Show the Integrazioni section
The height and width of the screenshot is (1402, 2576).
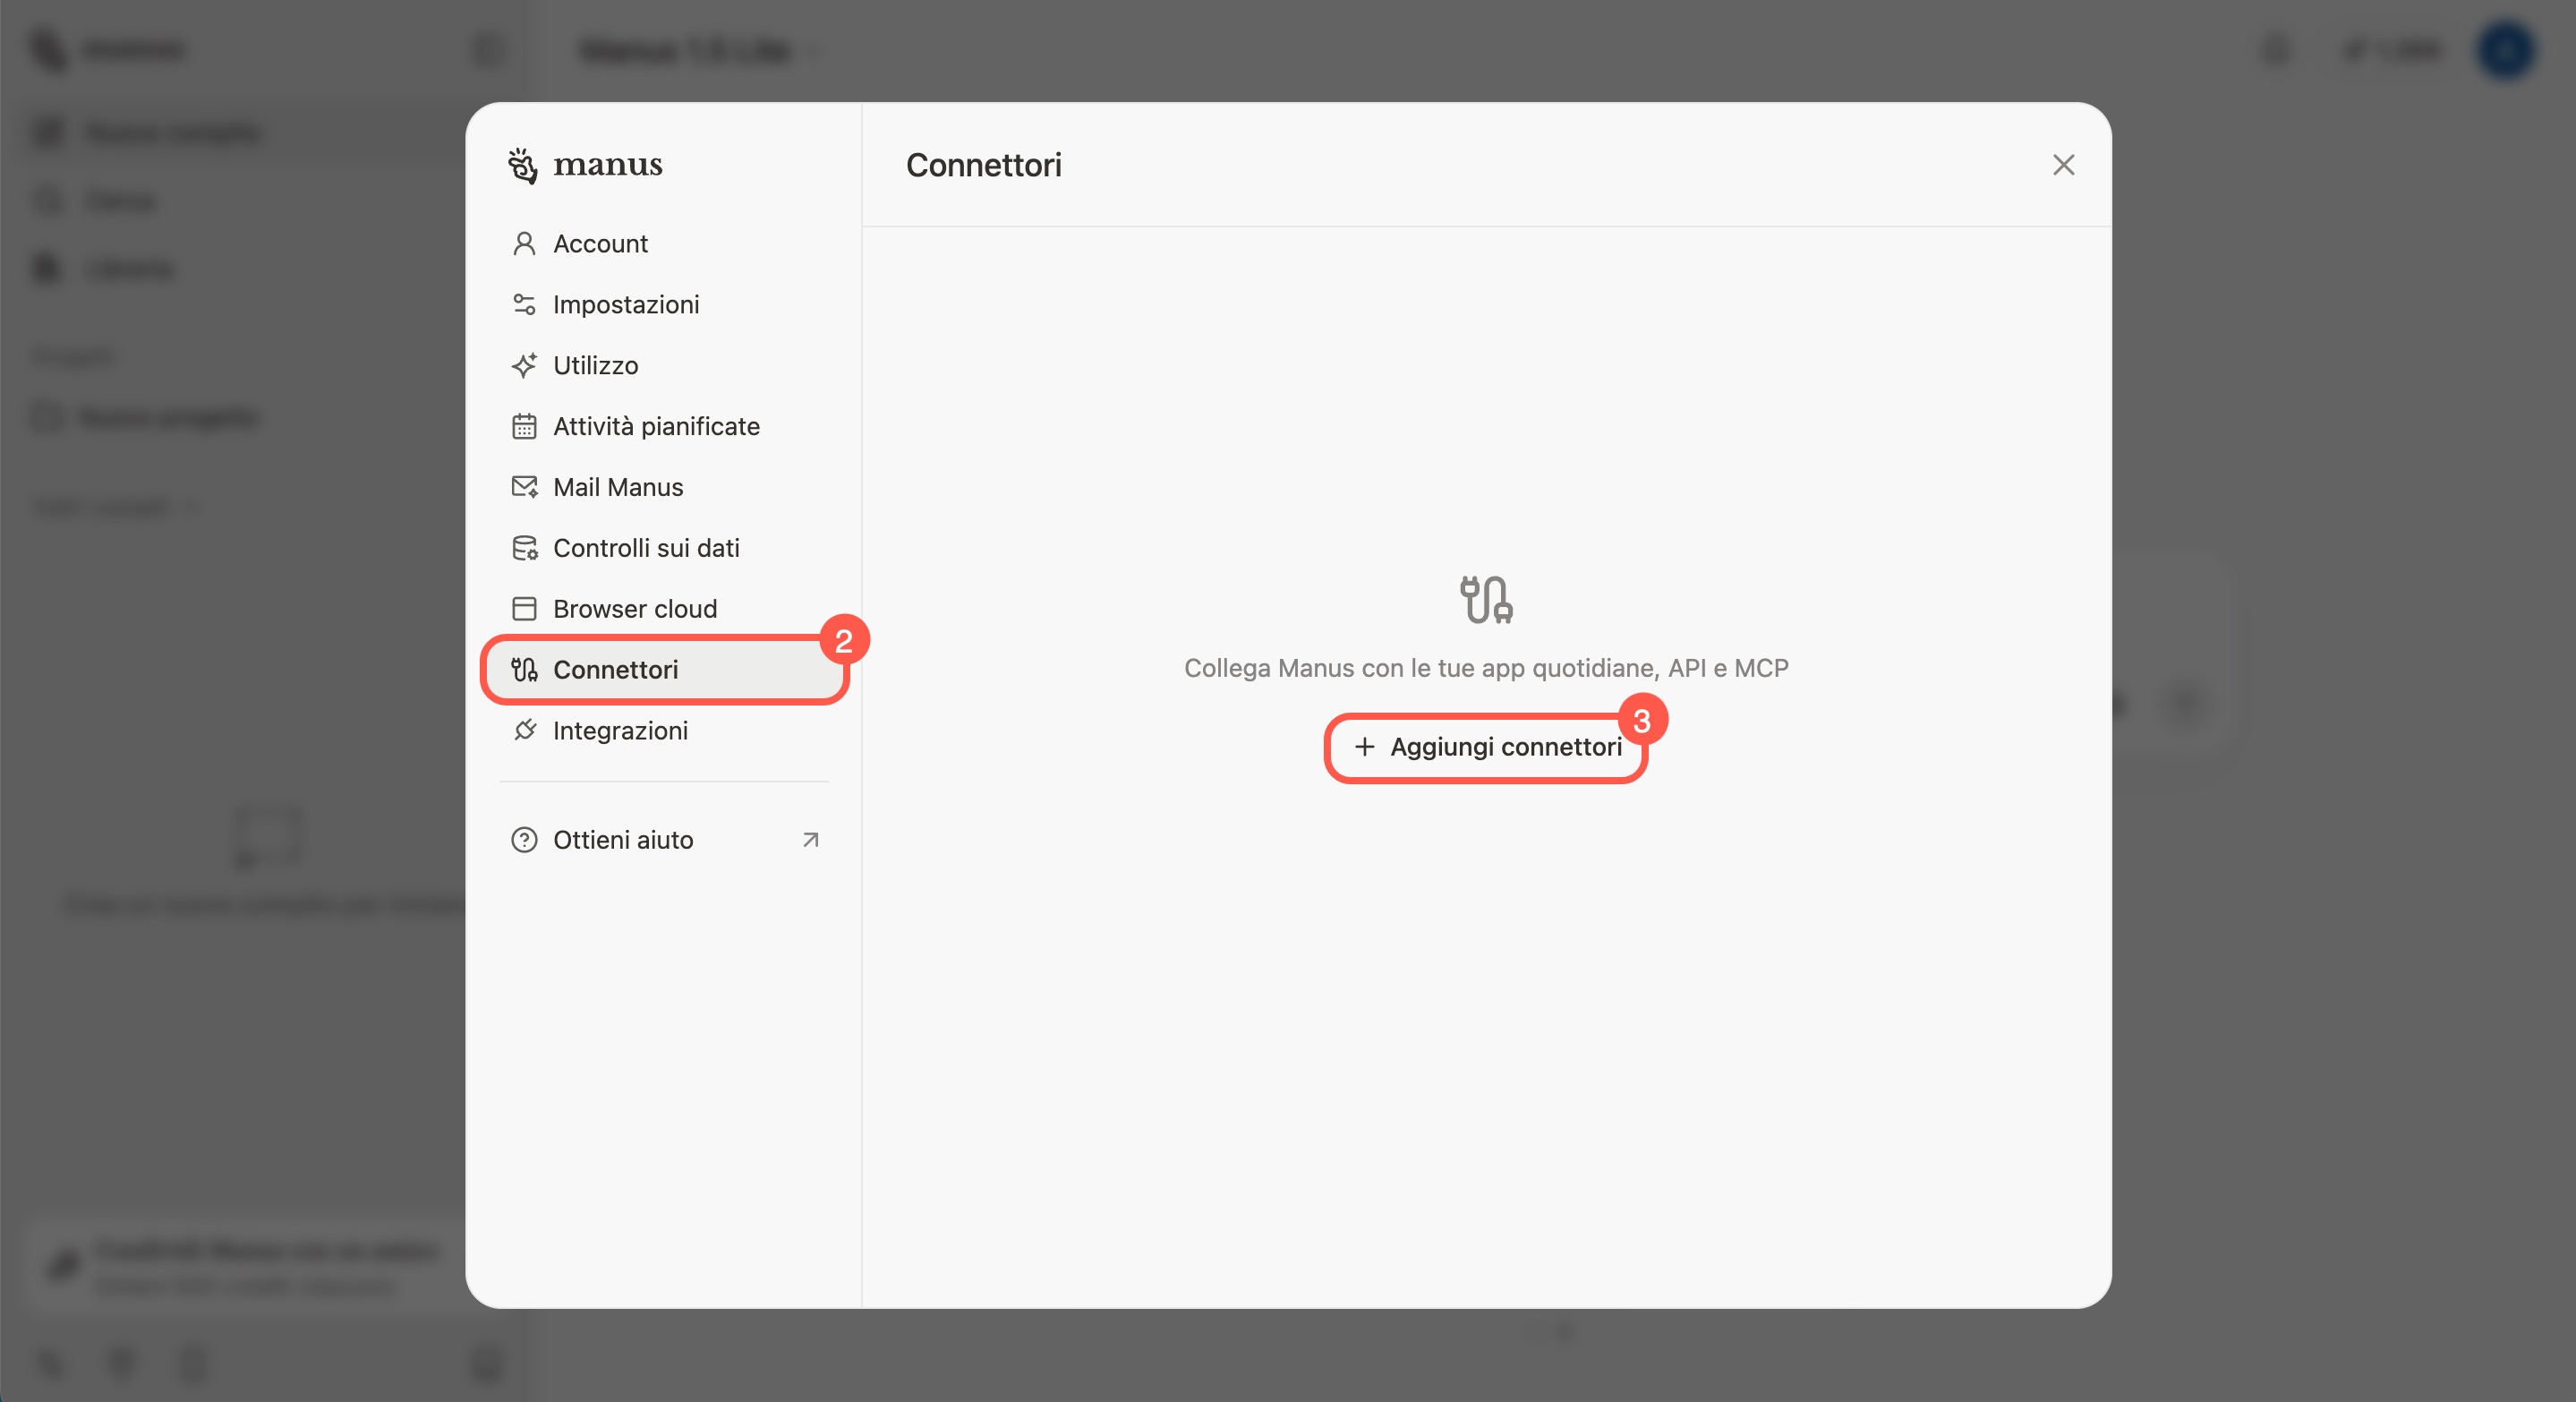pos(620,731)
